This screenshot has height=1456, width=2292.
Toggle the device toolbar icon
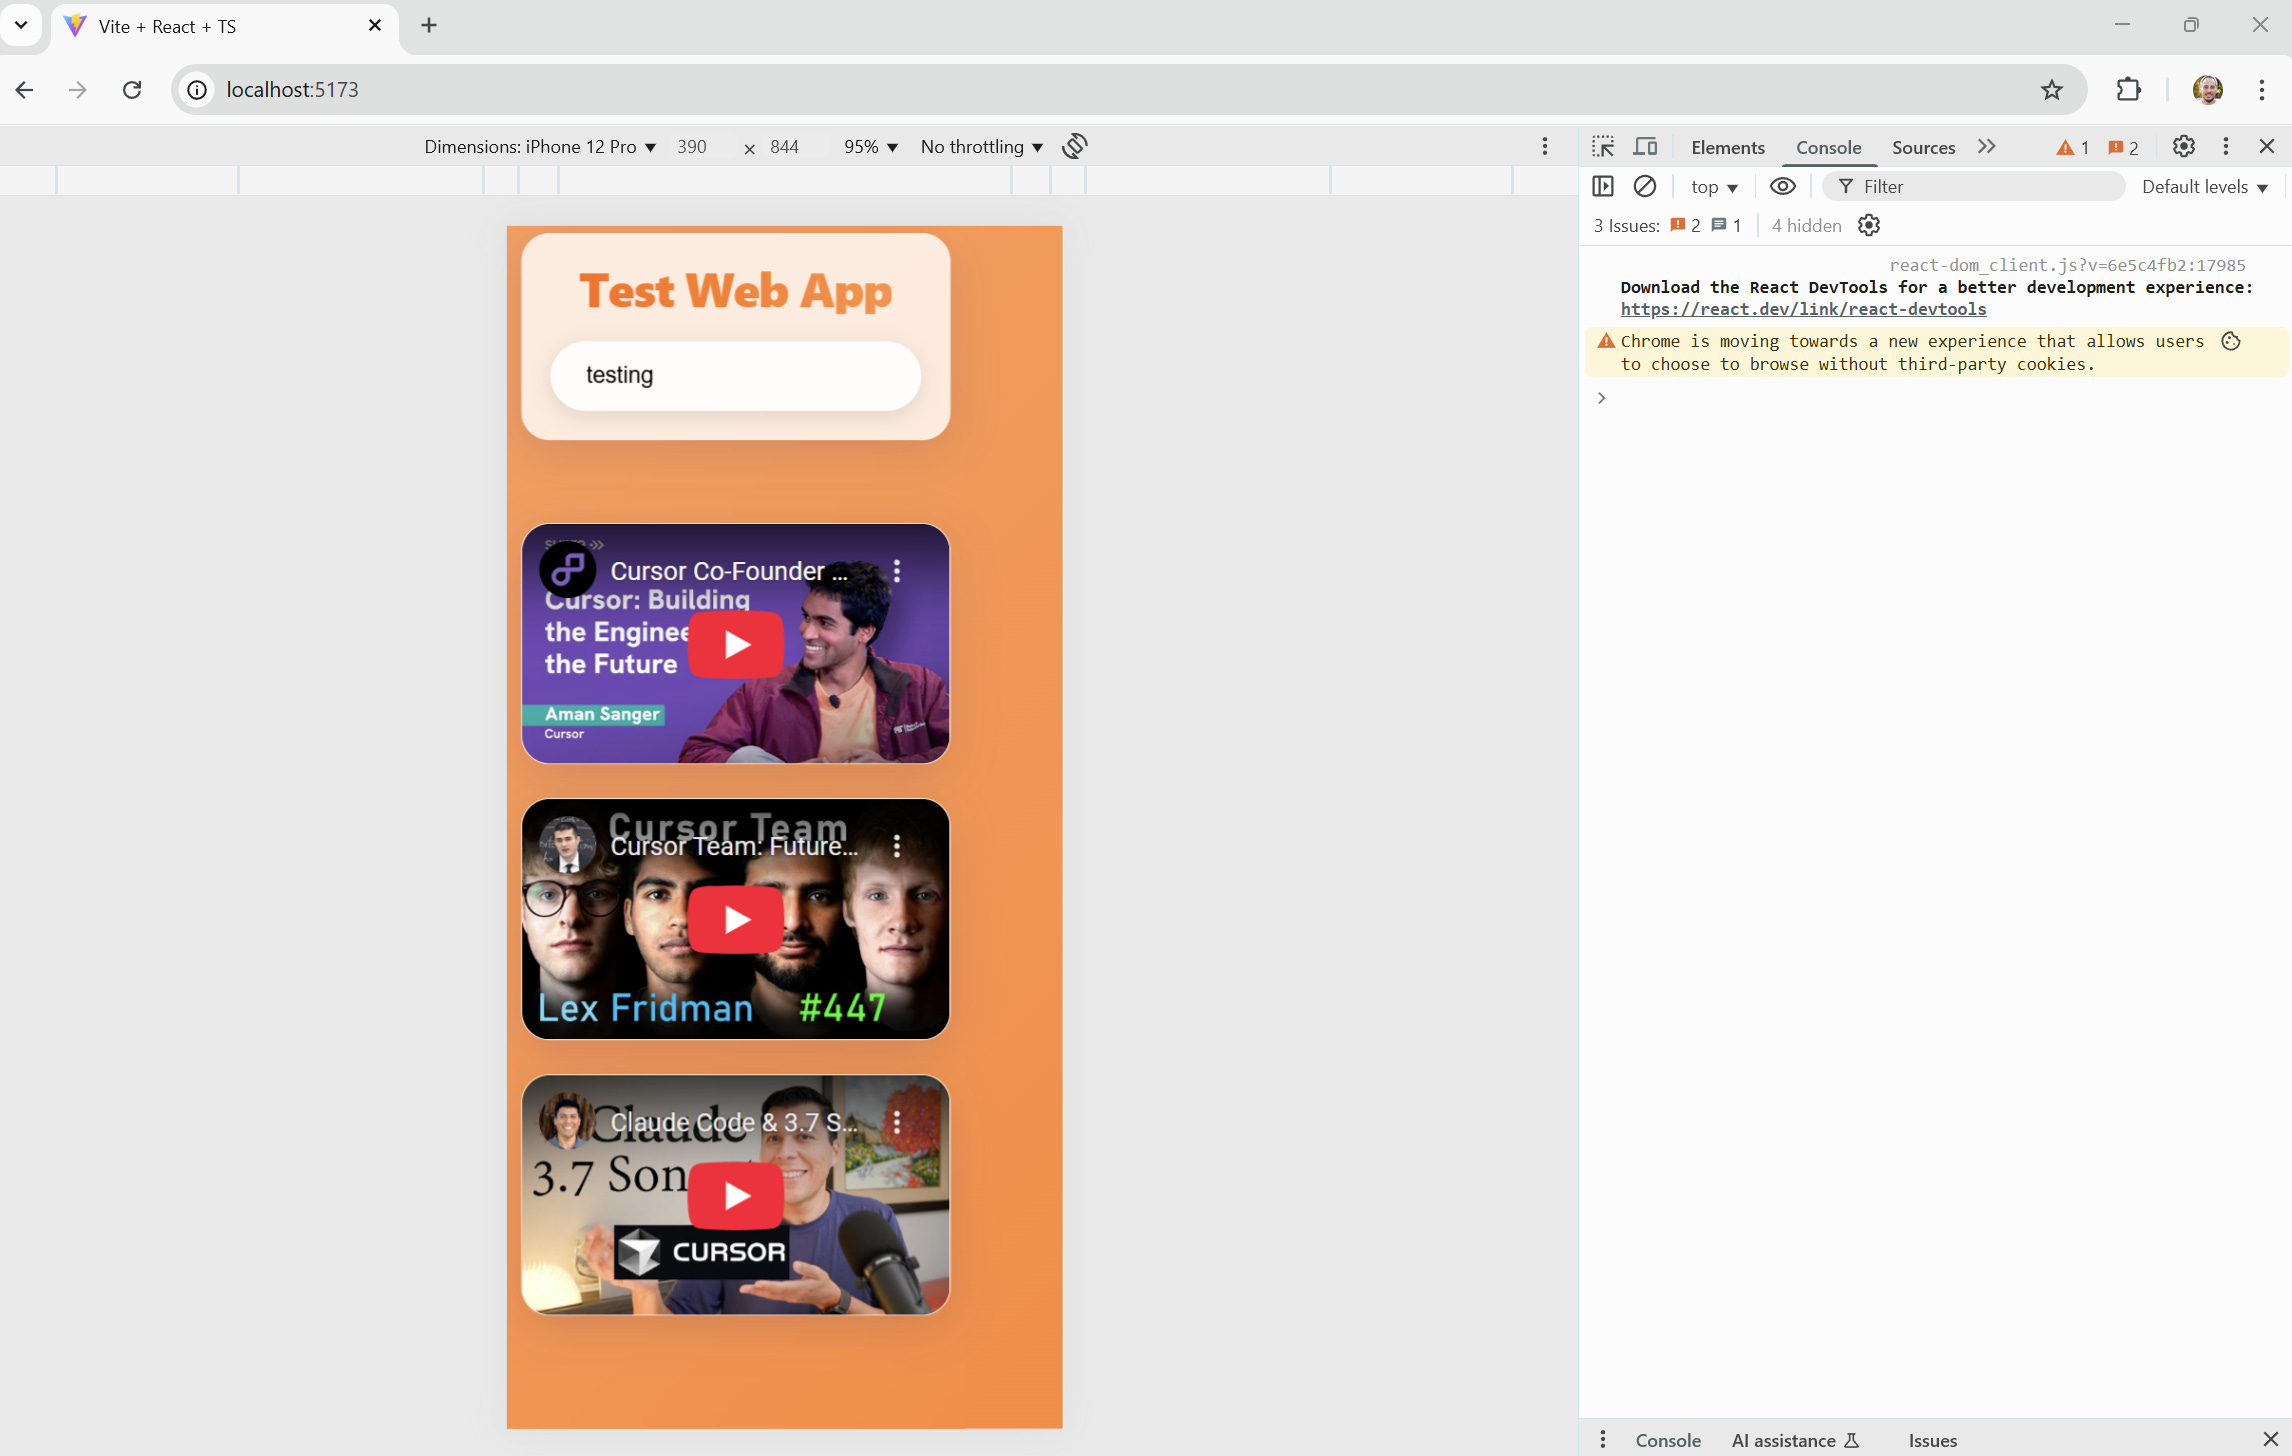pyautogui.click(x=1645, y=147)
